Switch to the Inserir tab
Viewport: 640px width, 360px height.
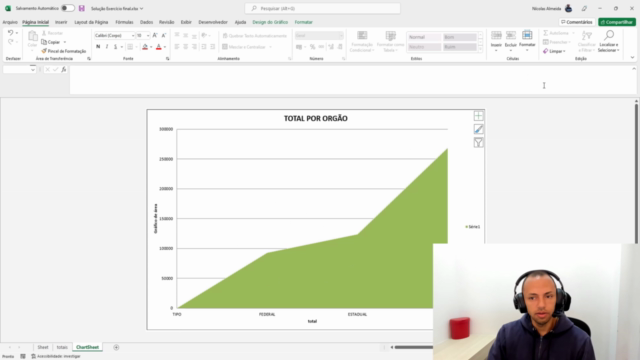[x=61, y=22]
